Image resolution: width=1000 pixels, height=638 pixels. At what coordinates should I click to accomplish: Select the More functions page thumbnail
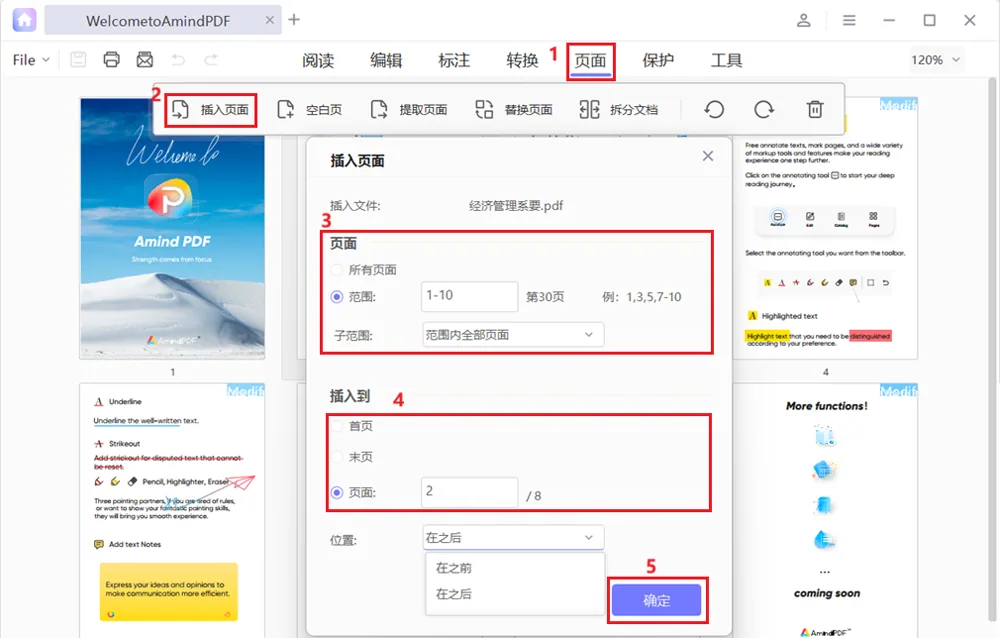[x=825, y=510]
